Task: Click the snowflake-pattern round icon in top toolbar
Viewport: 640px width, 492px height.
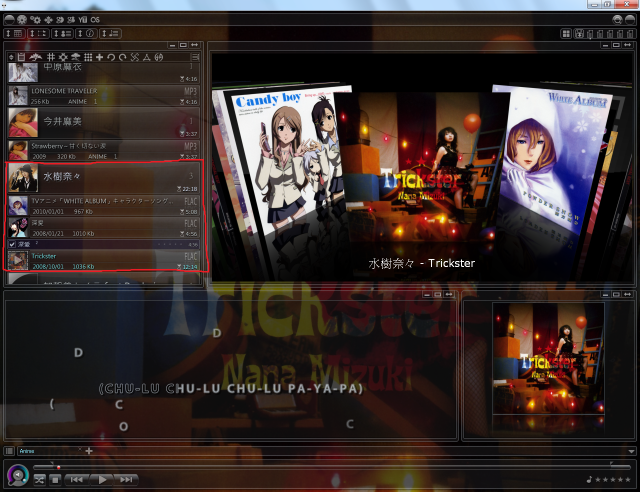Action: (x=22, y=19)
